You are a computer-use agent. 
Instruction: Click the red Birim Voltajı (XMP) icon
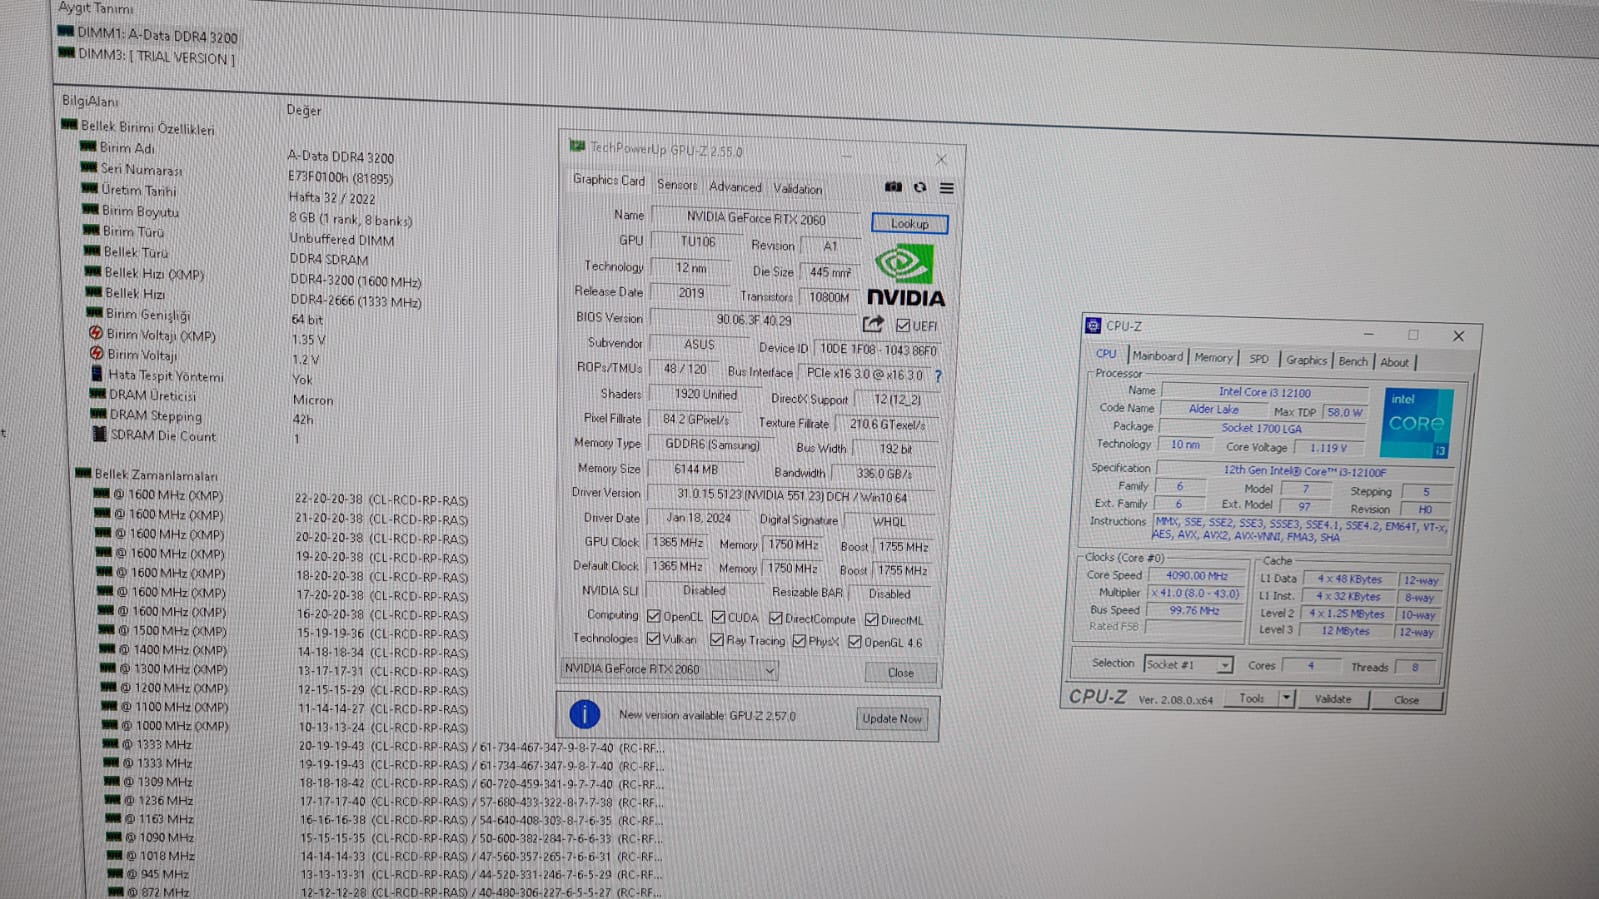[x=96, y=333]
